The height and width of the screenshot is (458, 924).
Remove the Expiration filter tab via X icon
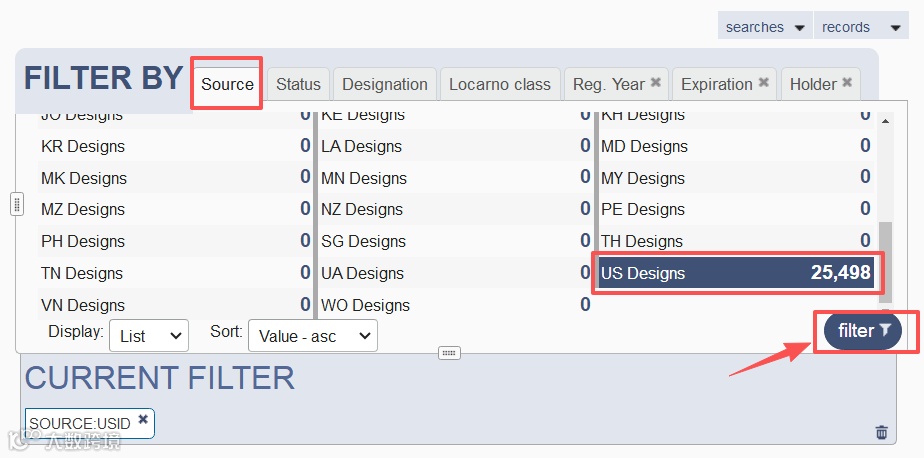pyautogui.click(x=763, y=83)
